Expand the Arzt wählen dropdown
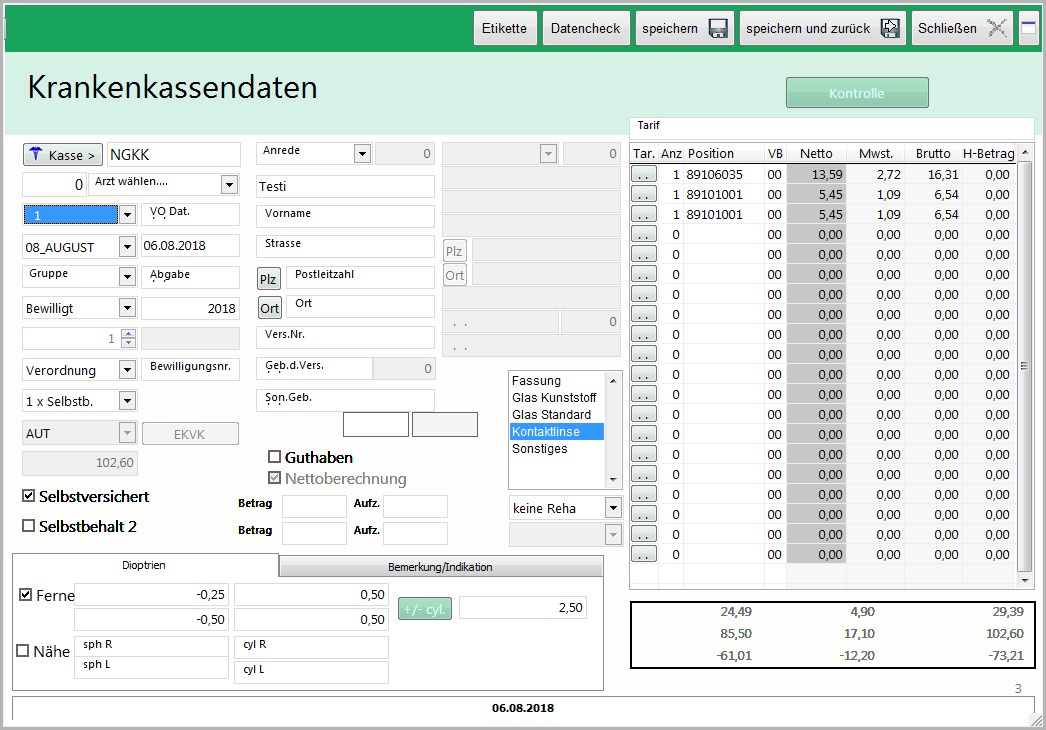This screenshot has height=730, width=1046. click(229, 185)
